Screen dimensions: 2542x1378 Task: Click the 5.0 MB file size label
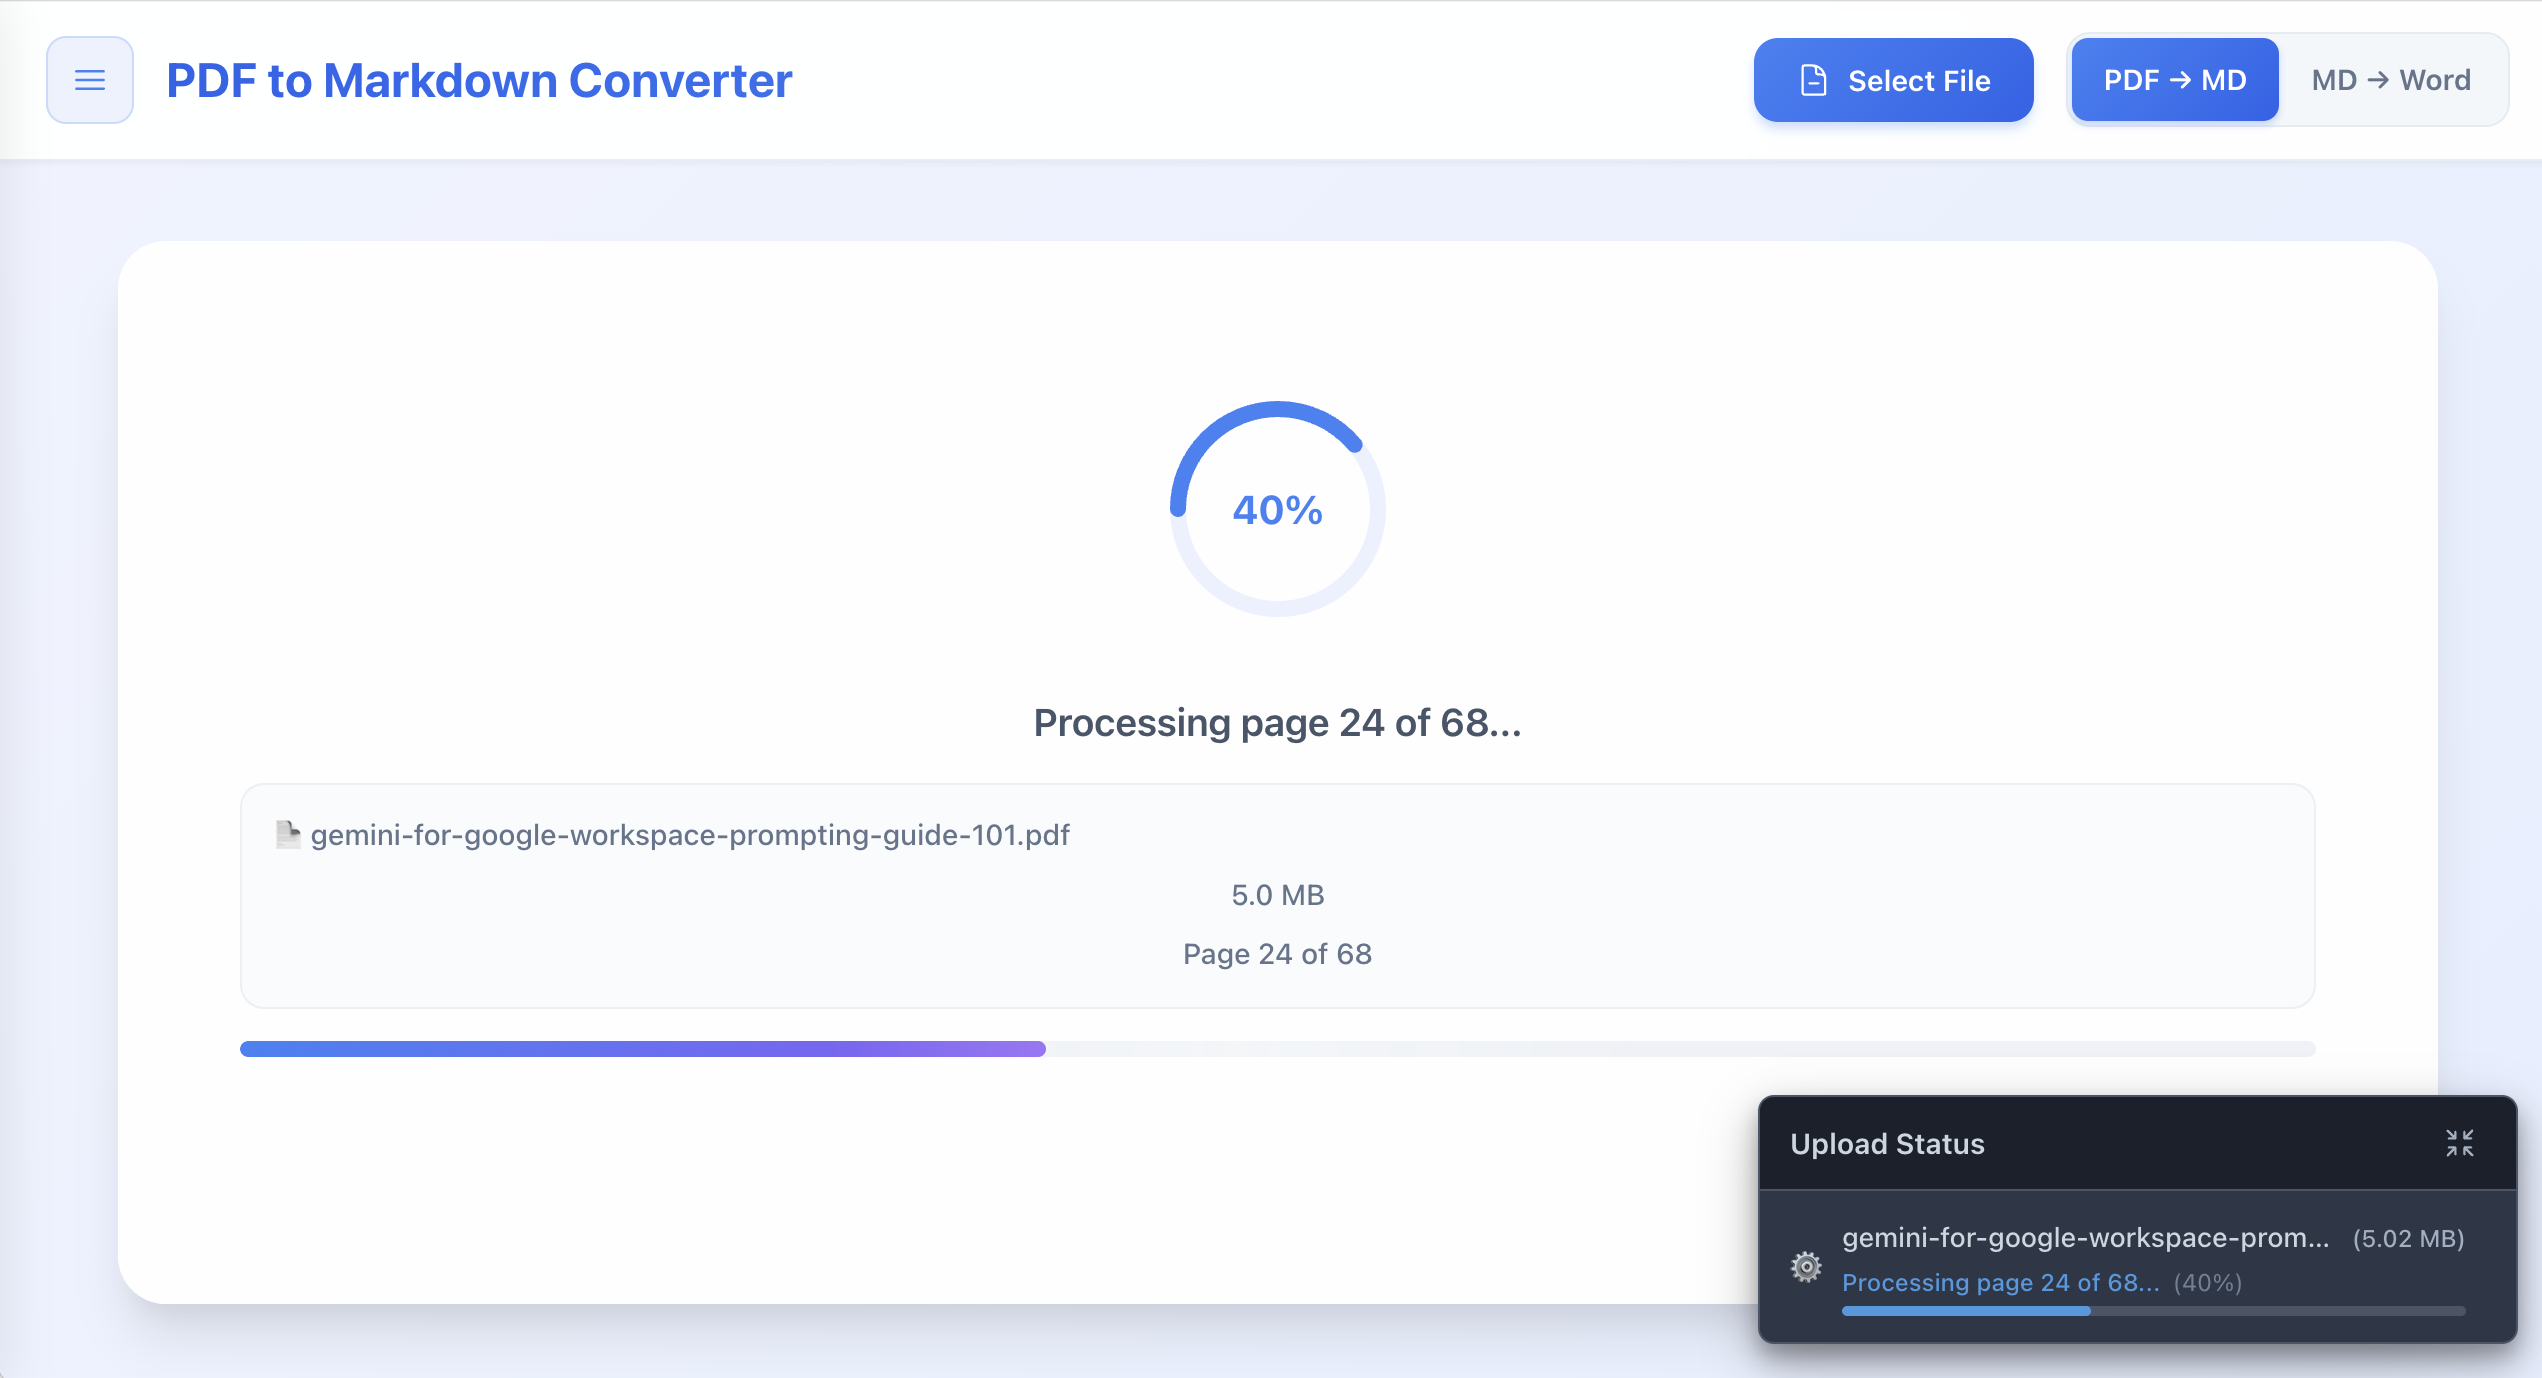point(1277,895)
